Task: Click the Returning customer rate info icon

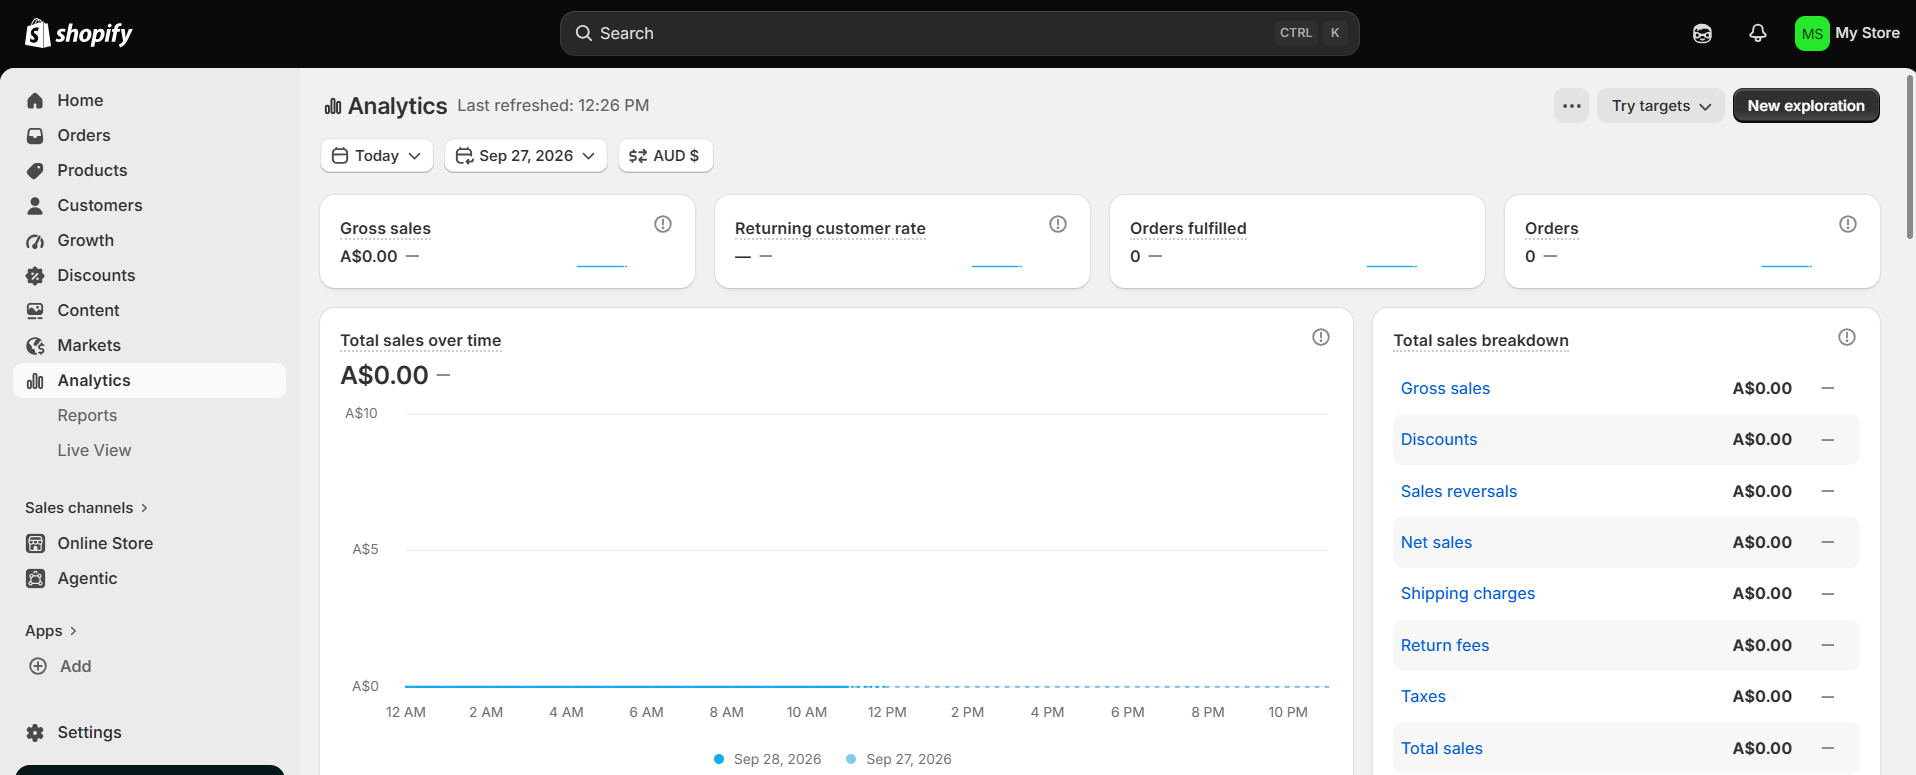Action: [x=1058, y=224]
